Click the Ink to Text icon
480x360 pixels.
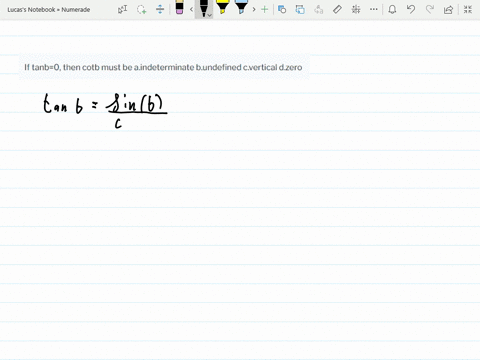click(319, 9)
